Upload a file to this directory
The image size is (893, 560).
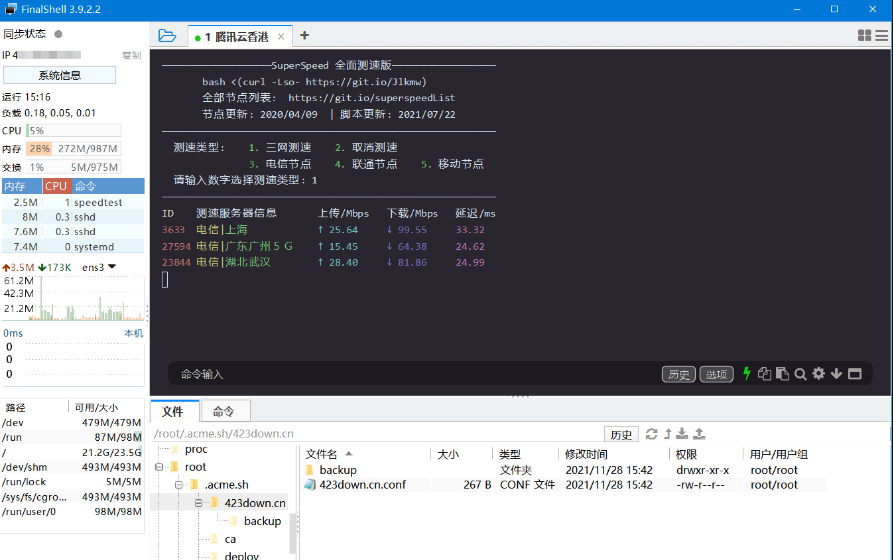click(699, 434)
